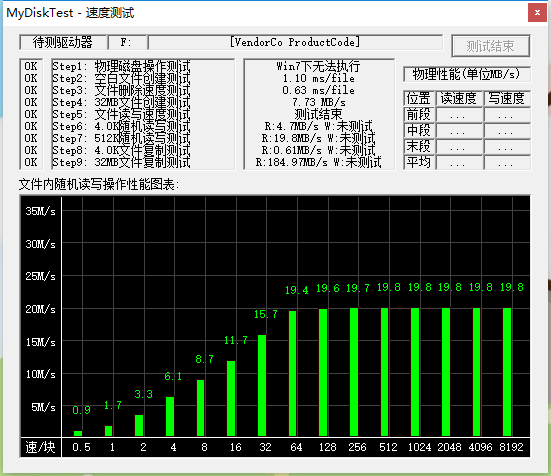Click the OK status beside Step1
The width and height of the screenshot is (551, 476).
click(31, 66)
